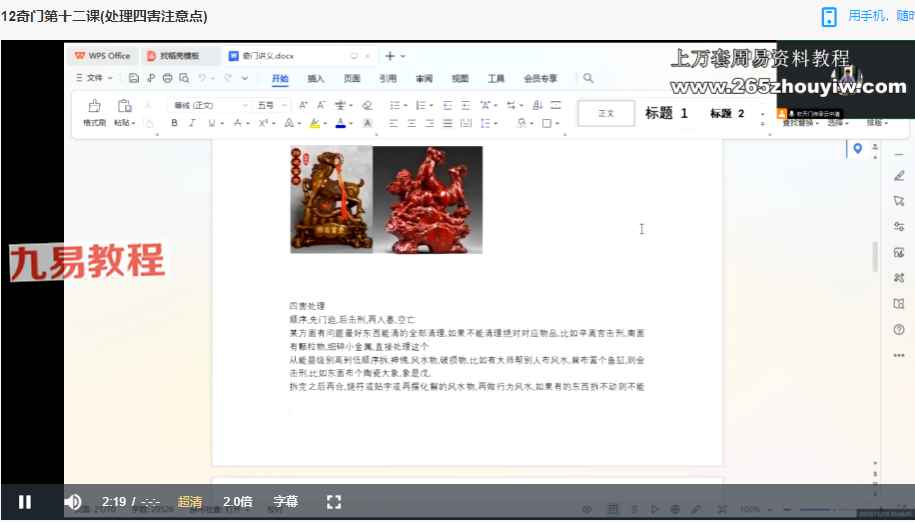Viewport: 915px width, 522px height.
Task: Toggle strikethrough formatting
Action: (x=237, y=123)
